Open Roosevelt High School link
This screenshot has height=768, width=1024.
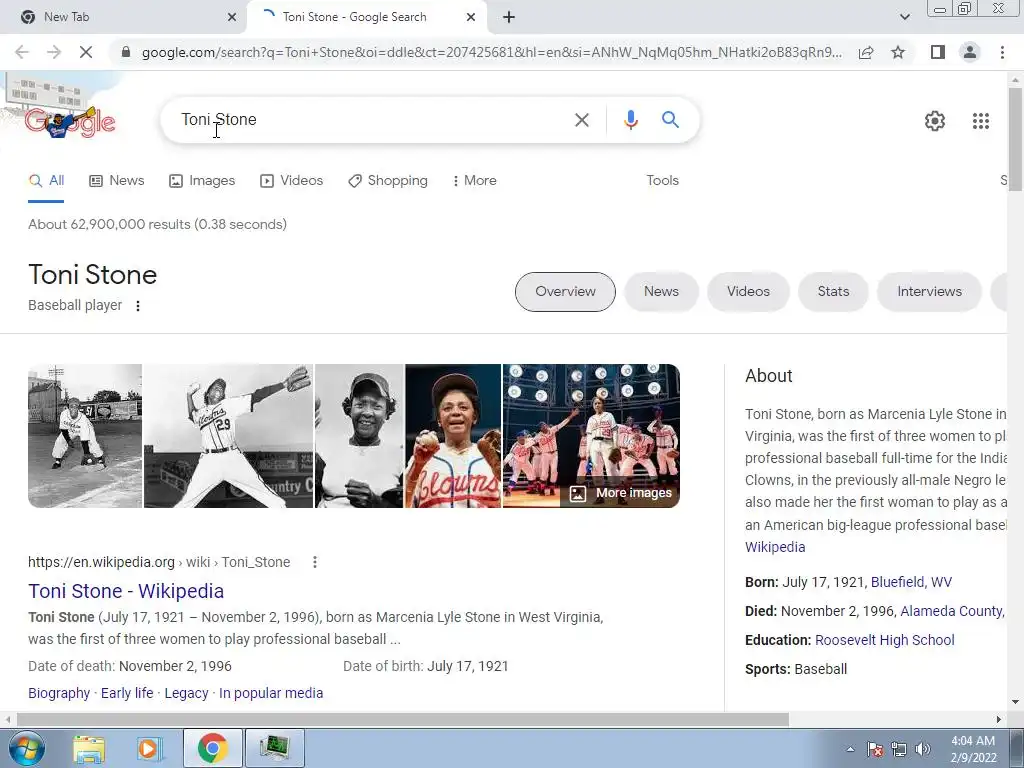point(884,640)
